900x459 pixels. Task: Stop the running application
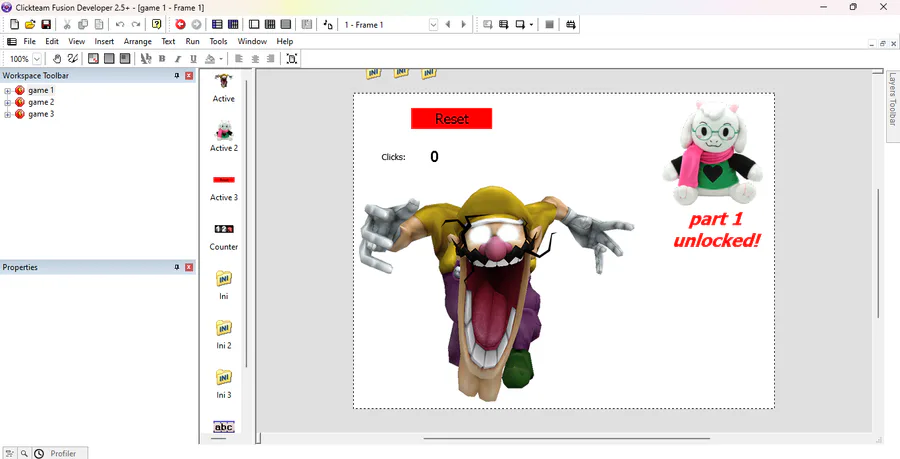(x=549, y=25)
